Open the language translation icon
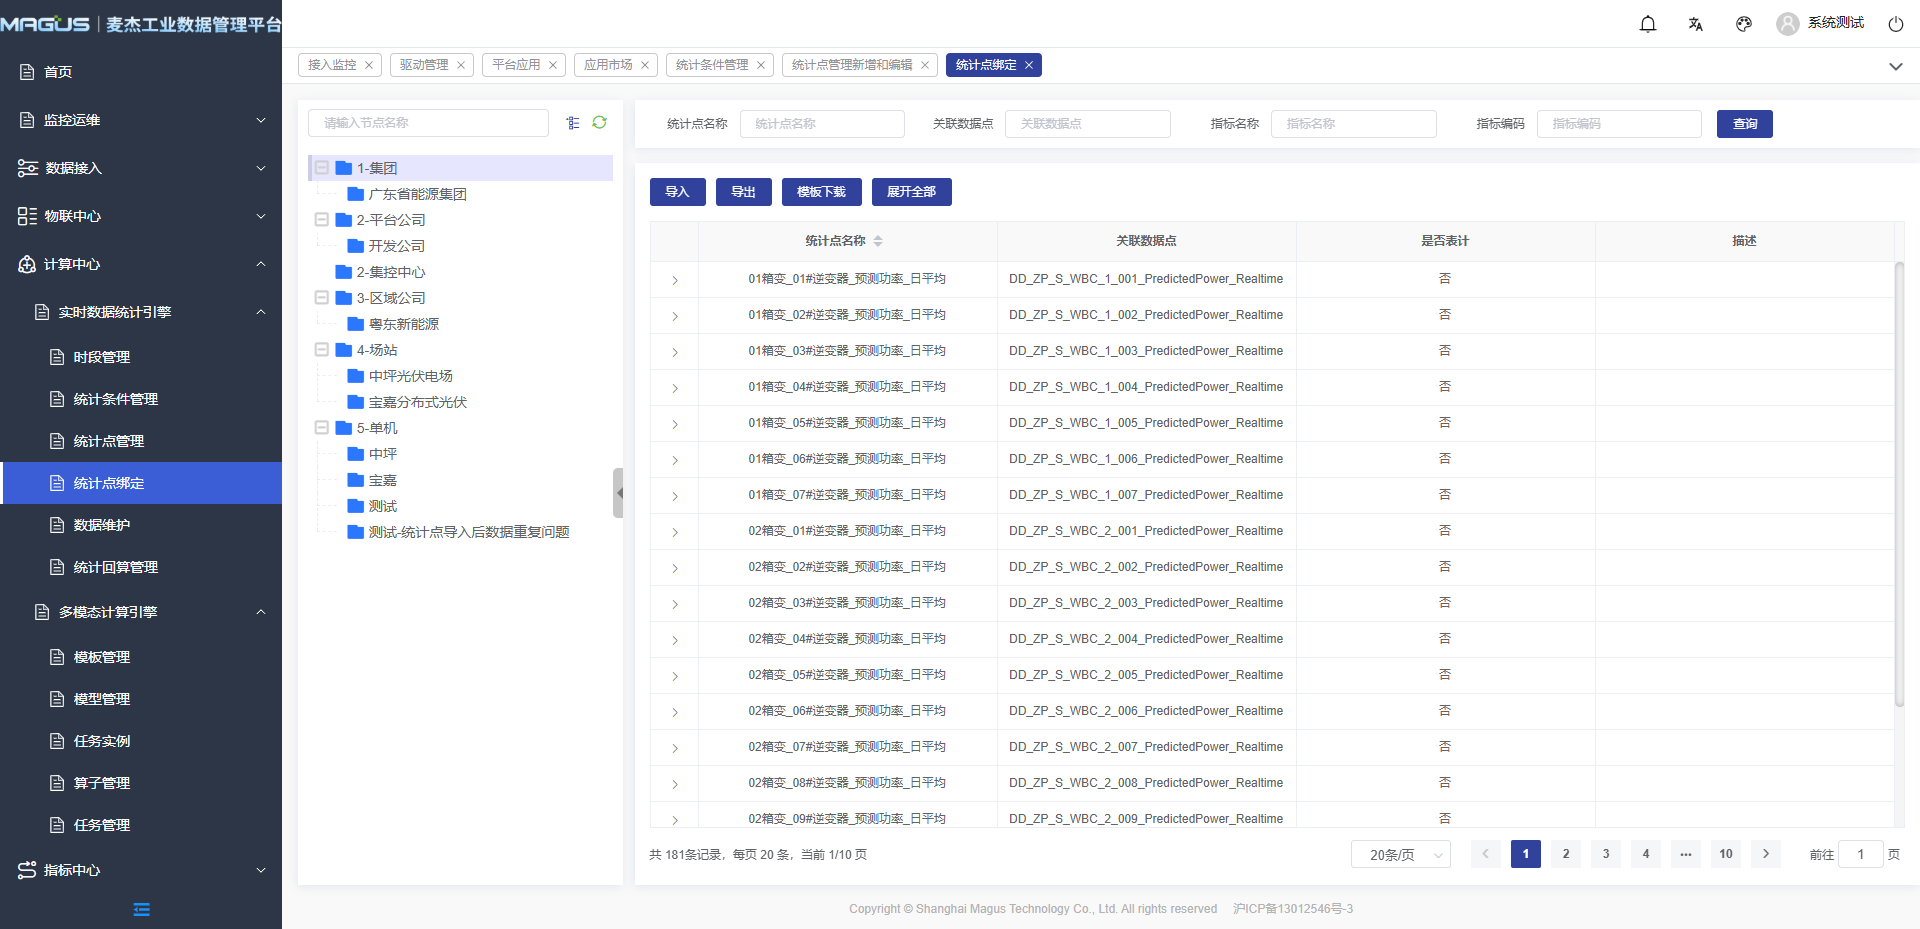Image resolution: width=1920 pixels, height=929 pixels. [x=1696, y=24]
